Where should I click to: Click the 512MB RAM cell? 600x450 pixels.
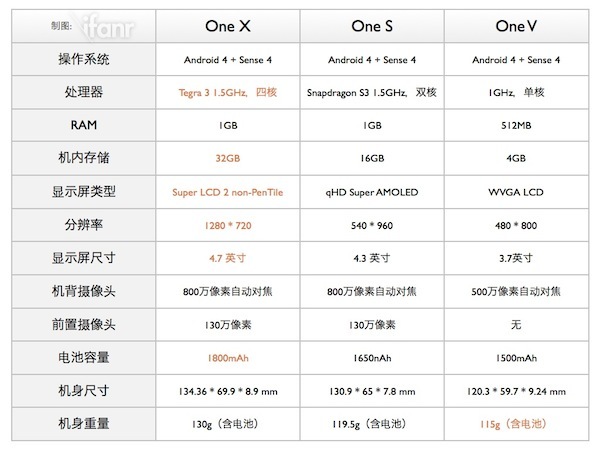pyautogui.click(x=516, y=125)
